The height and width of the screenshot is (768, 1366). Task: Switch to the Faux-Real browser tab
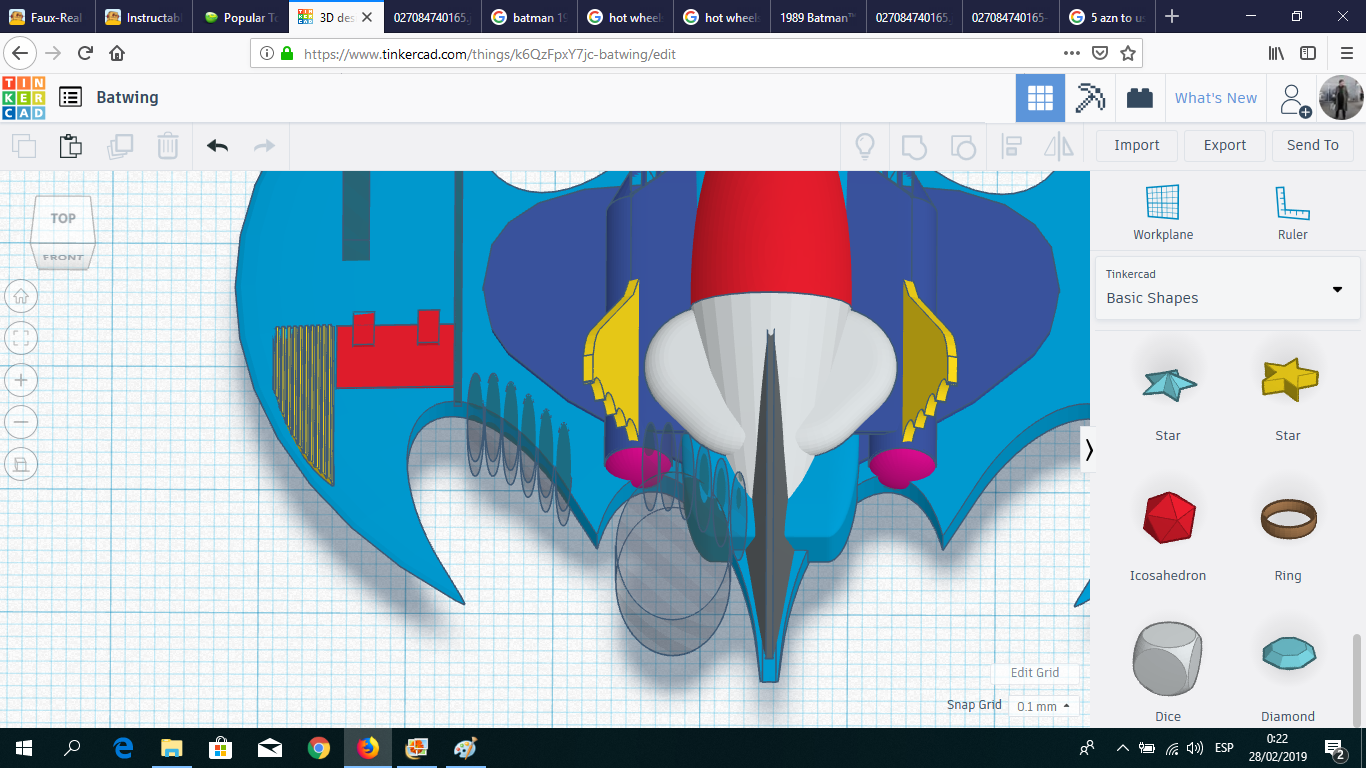tap(46, 17)
